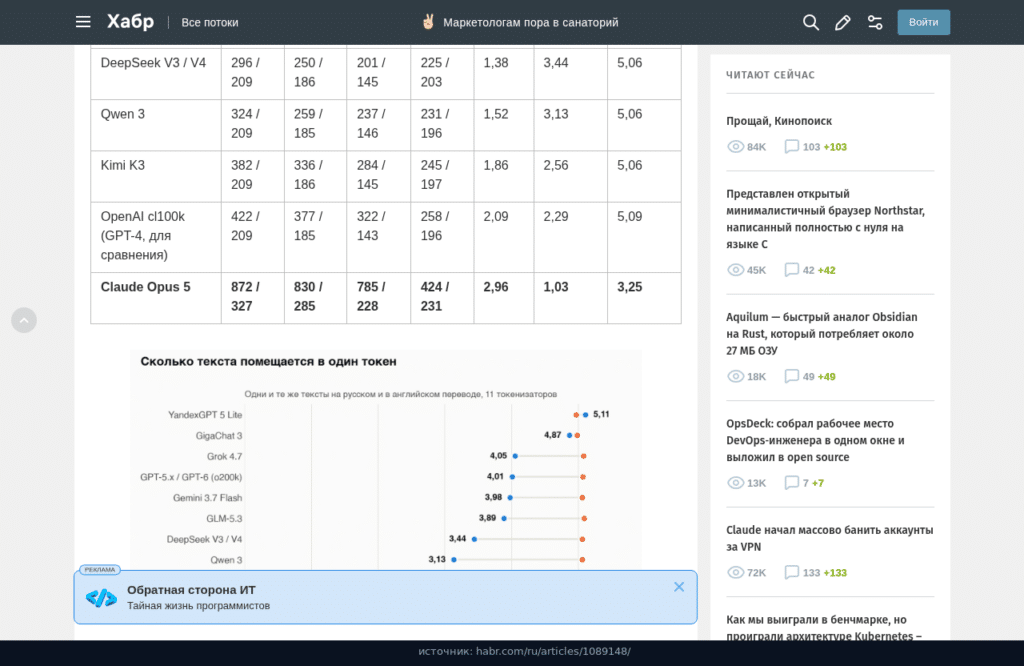Click the Grok 4.7 chart label

click(x=225, y=456)
